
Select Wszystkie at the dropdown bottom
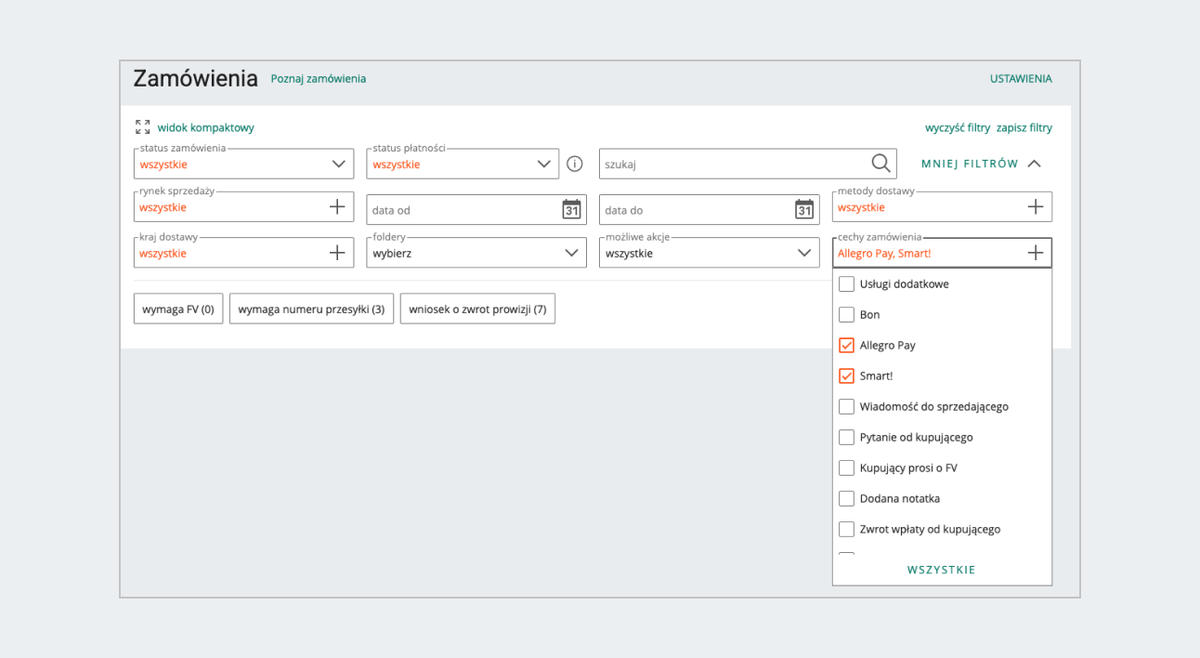[941, 570]
